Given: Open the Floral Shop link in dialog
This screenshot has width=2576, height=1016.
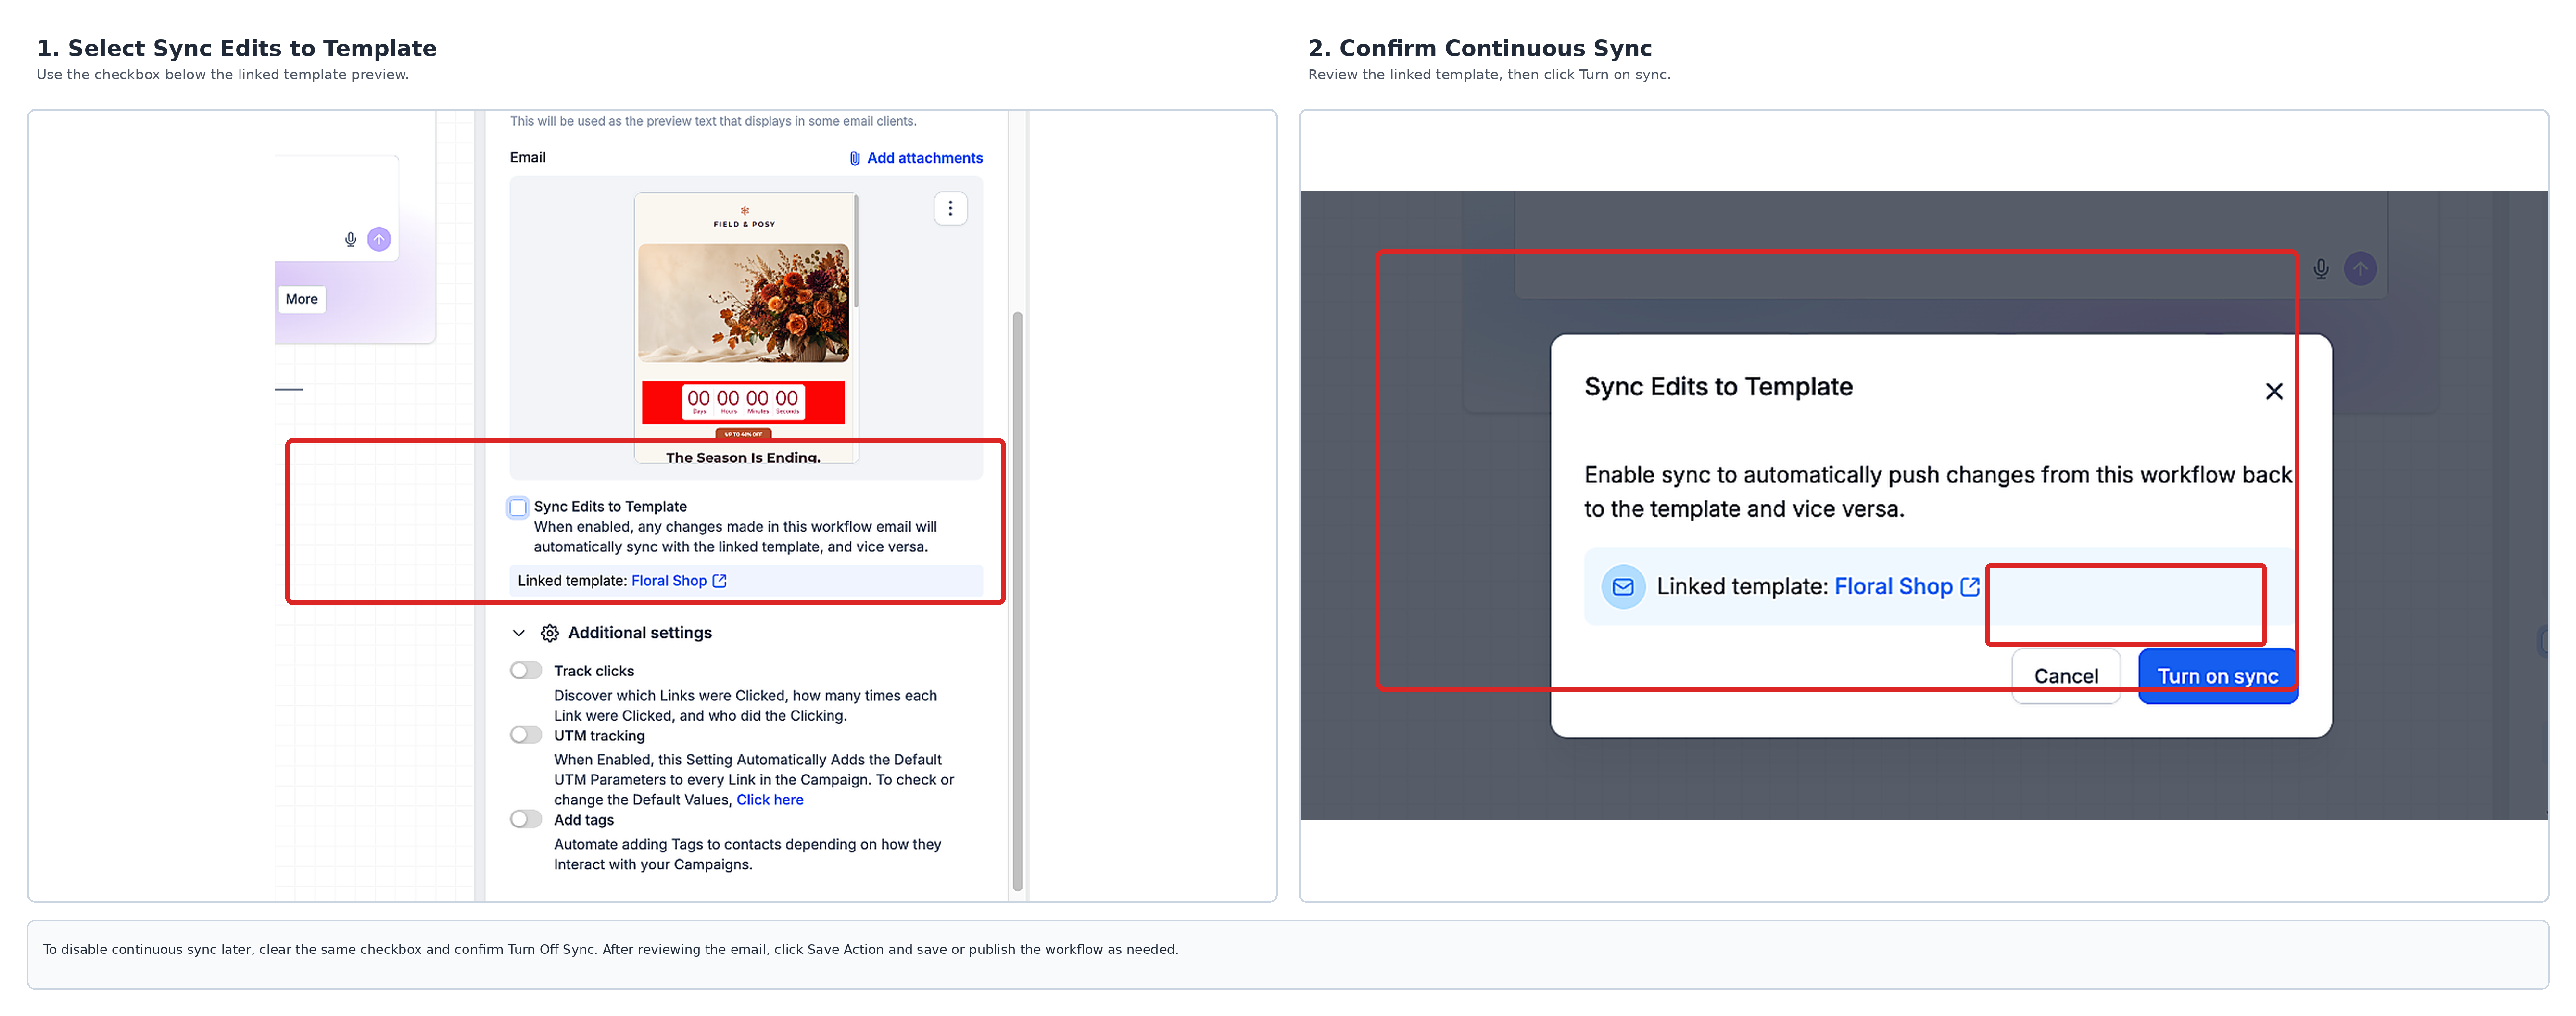Looking at the screenshot, I should click(1893, 587).
